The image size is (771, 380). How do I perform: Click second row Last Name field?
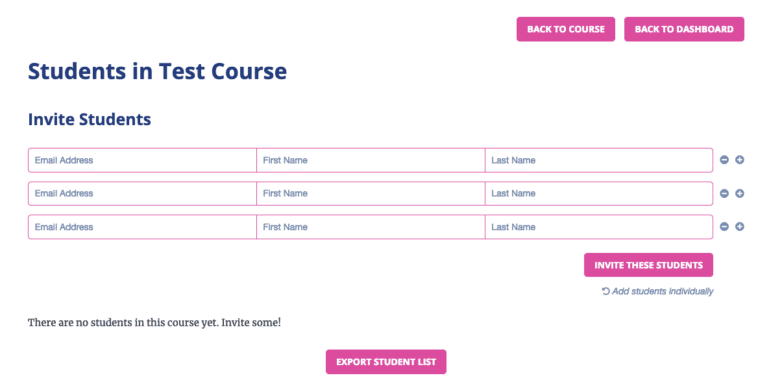[x=599, y=194]
